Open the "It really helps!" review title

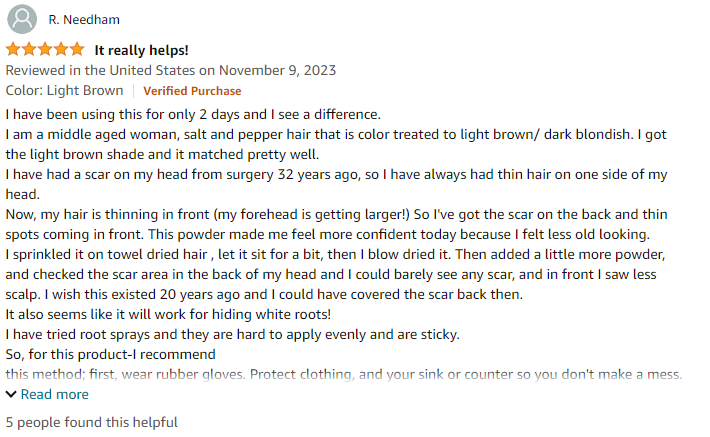(141, 50)
